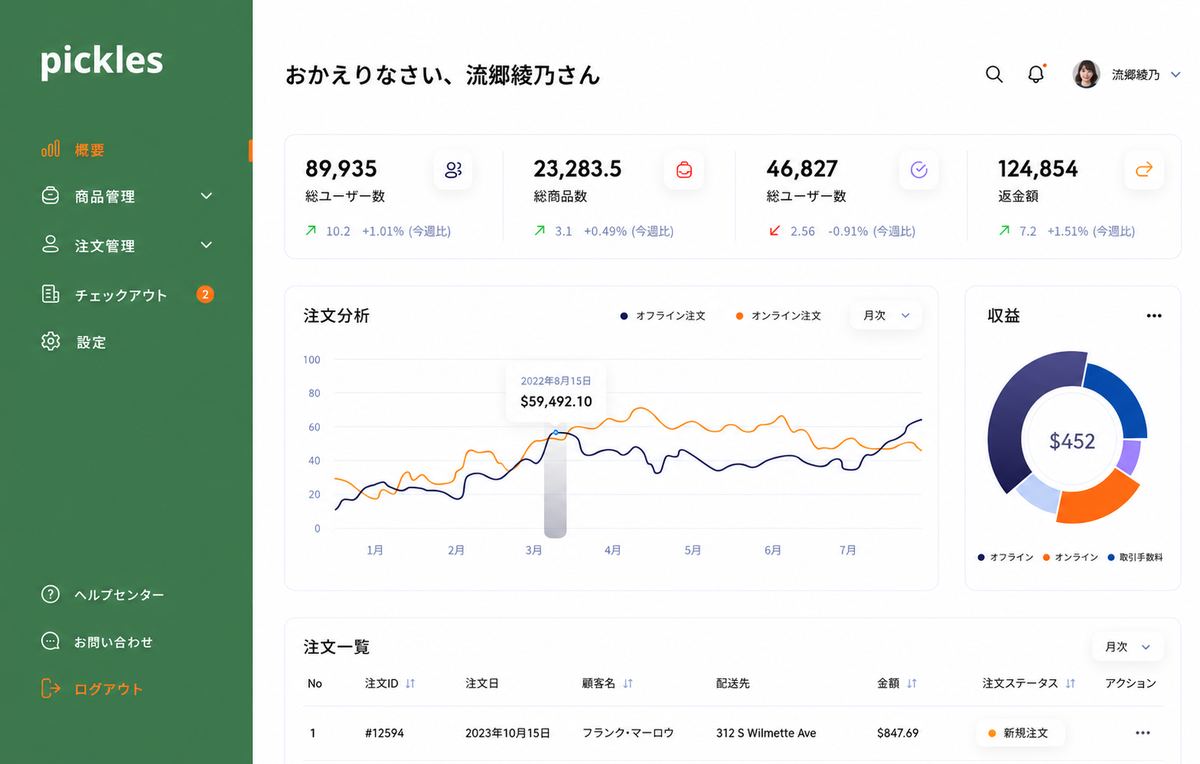
Task: Toggle オンライン in the revenue legend
Action: pyautogui.click(x=1070, y=557)
